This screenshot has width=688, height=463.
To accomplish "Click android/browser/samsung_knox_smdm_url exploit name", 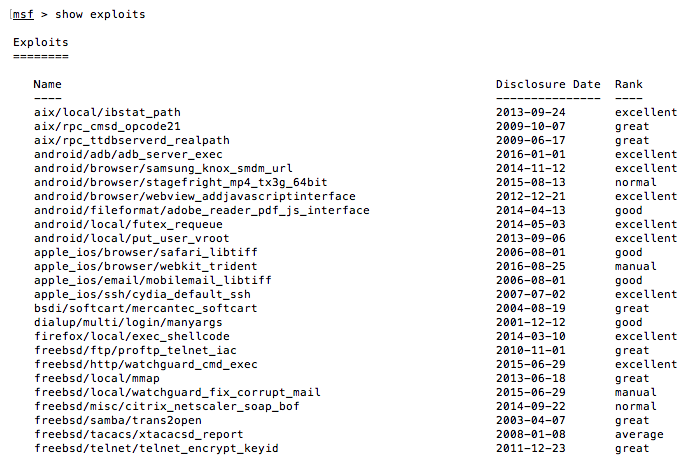I will pos(163,169).
